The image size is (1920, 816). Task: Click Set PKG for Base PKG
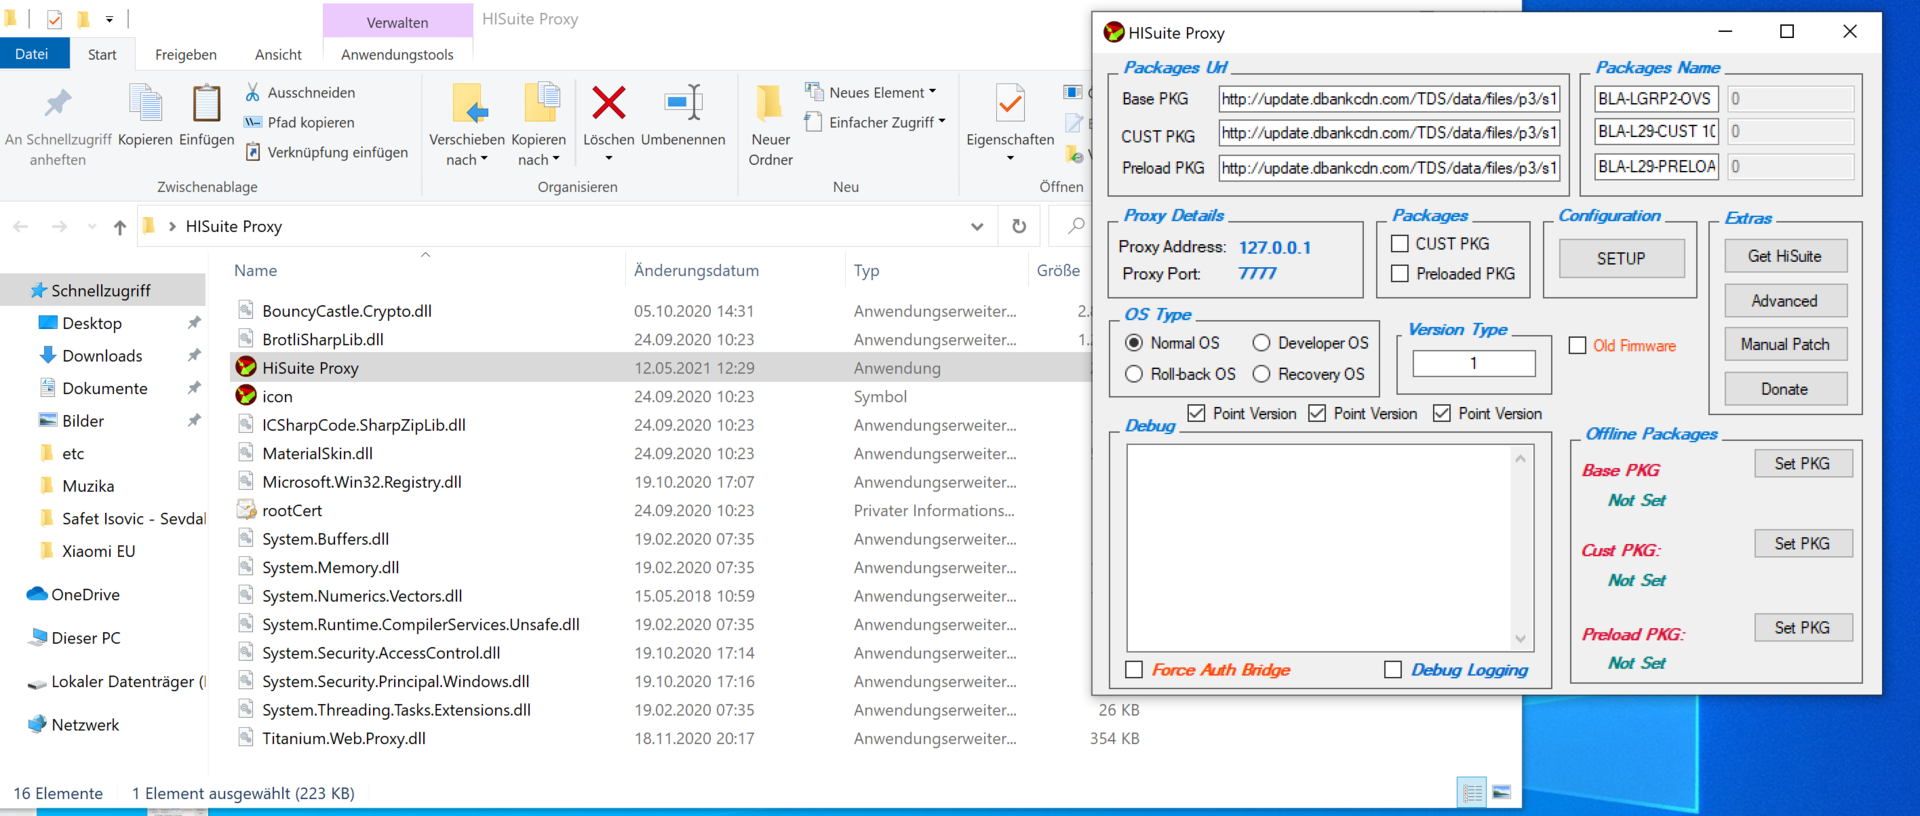click(1803, 463)
